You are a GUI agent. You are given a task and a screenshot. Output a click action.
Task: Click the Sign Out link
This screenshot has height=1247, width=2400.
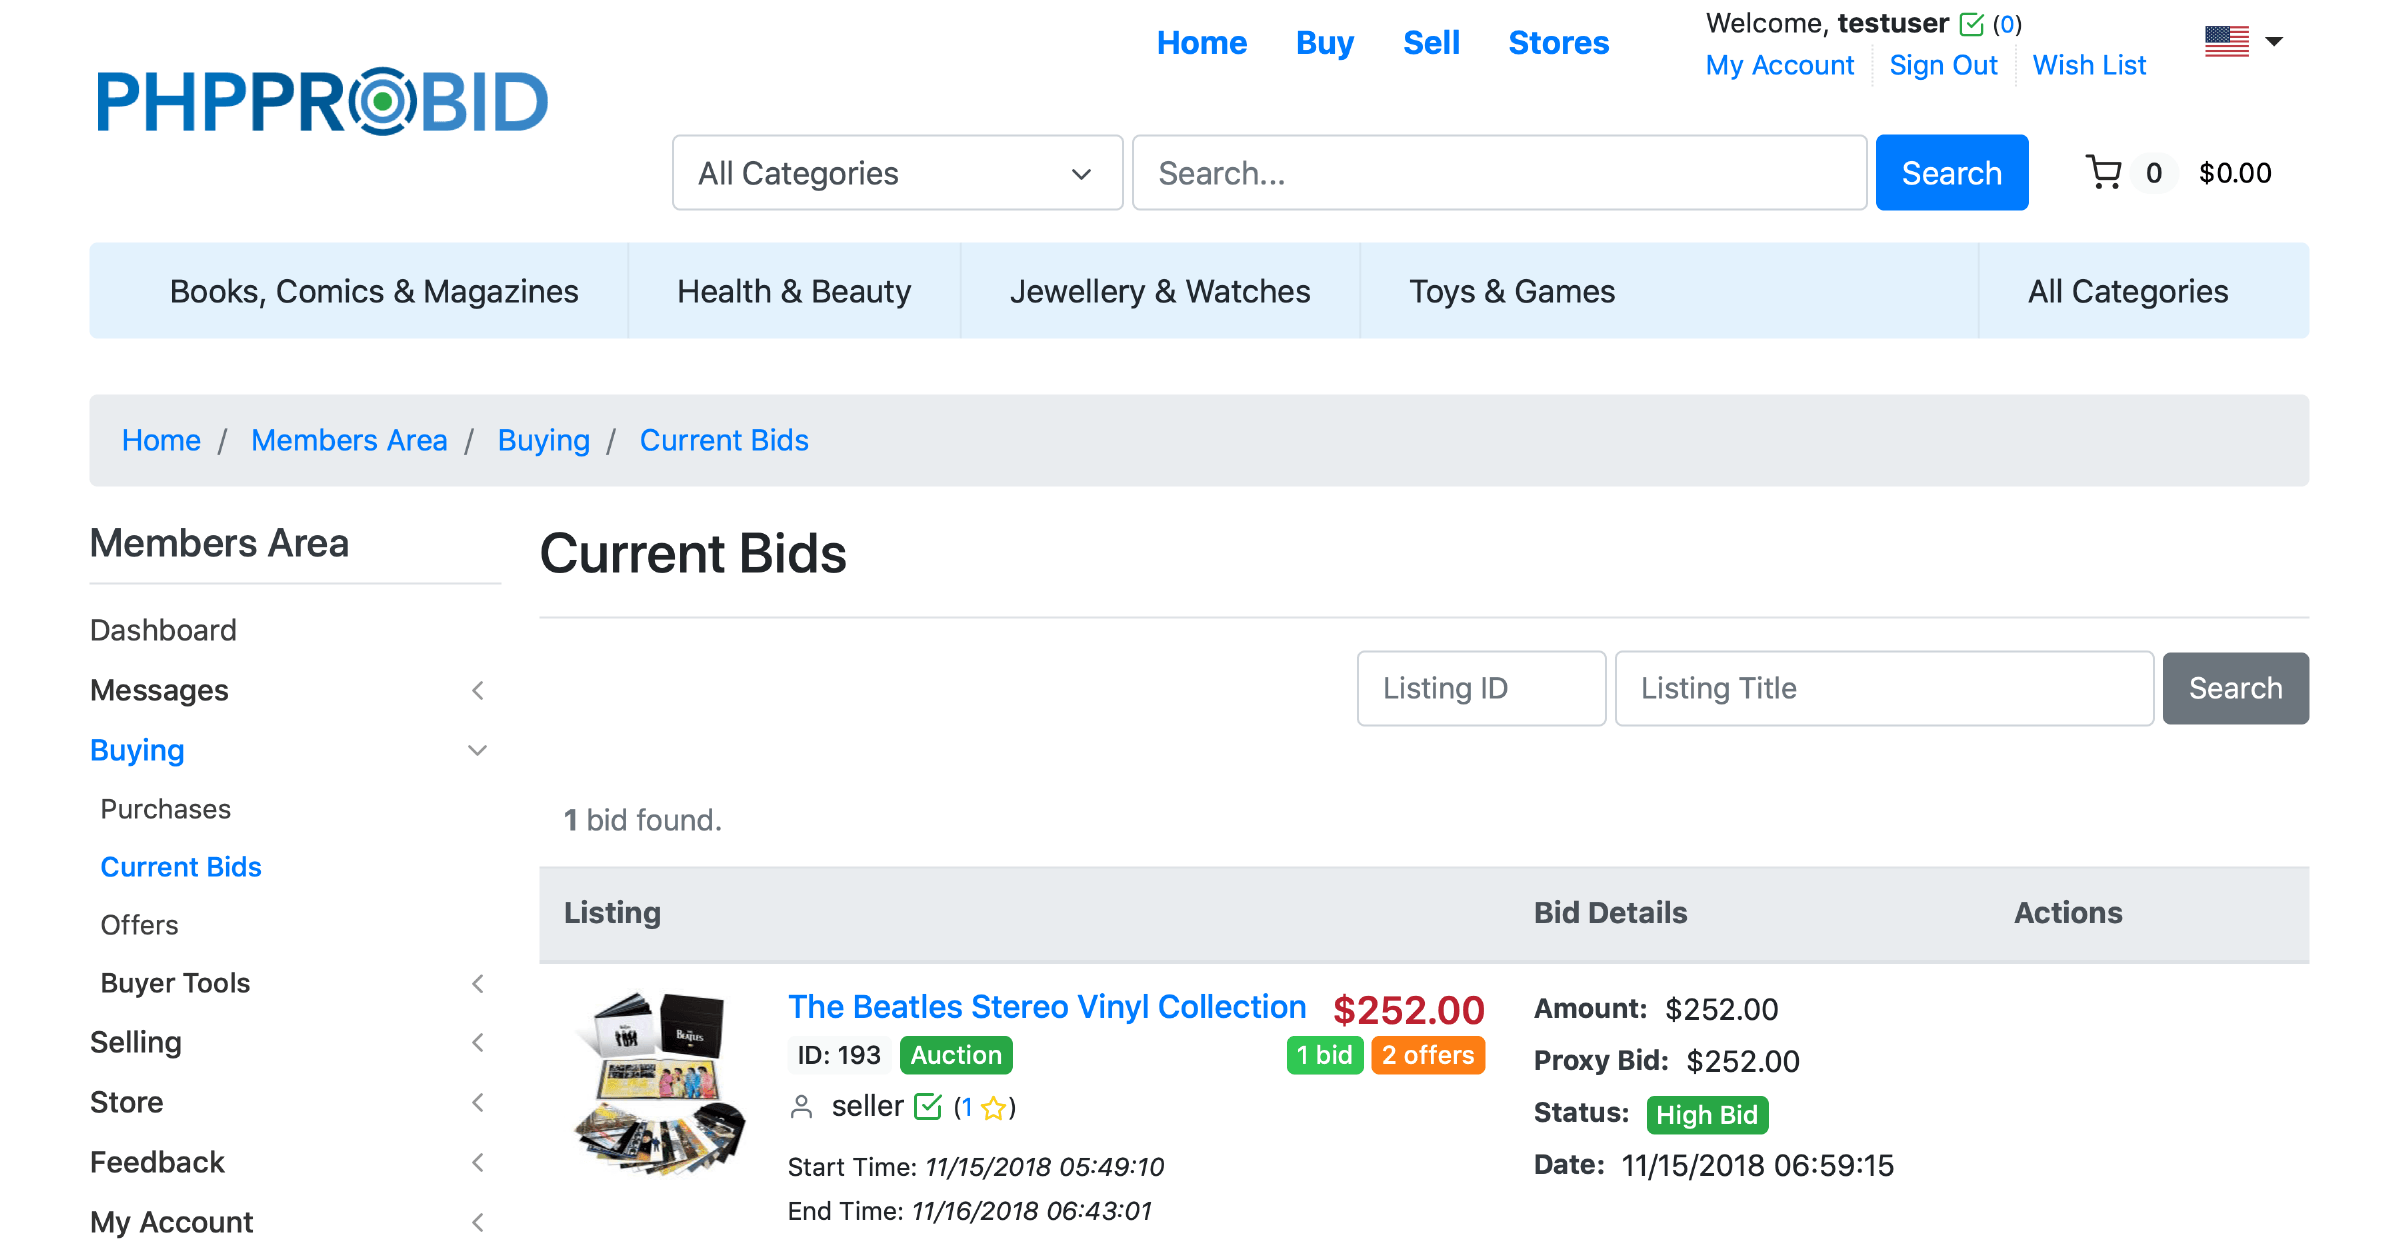[x=1943, y=65]
